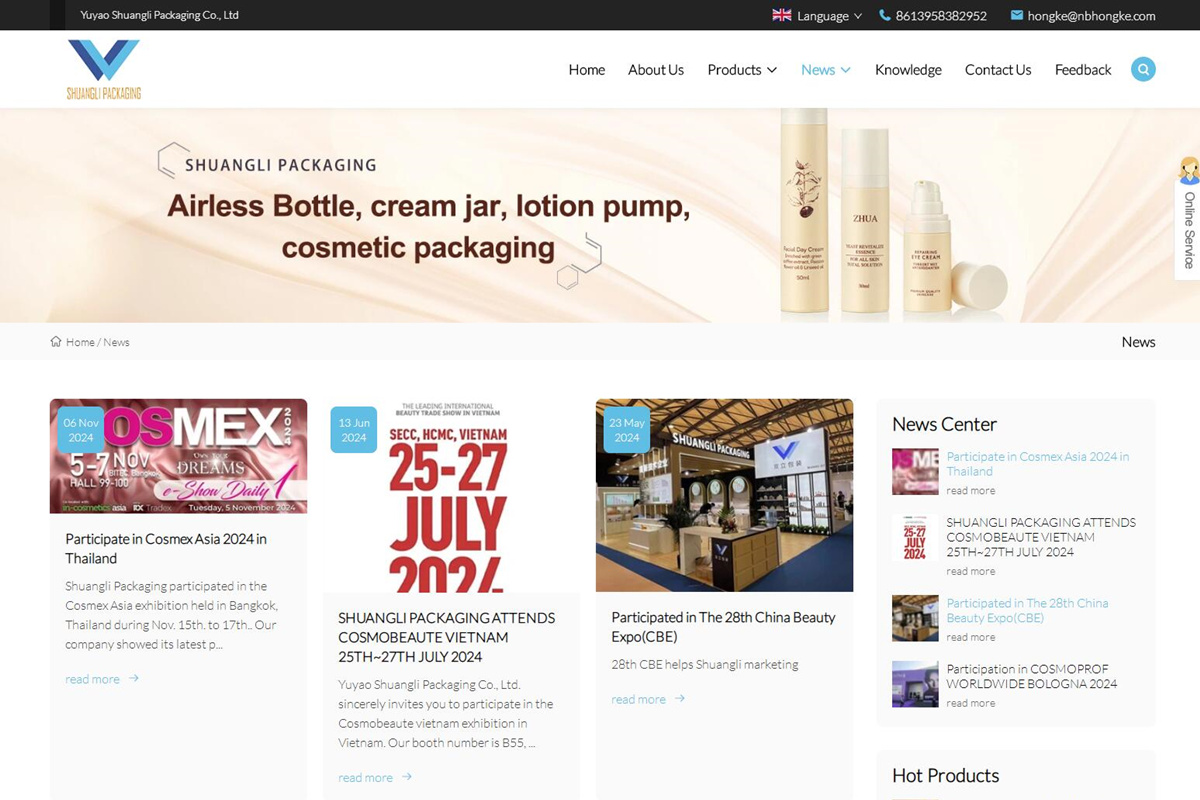The height and width of the screenshot is (800, 1200).
Task: Open the Contact Us page
Action: pyautogui.click(x=998, y=70)
